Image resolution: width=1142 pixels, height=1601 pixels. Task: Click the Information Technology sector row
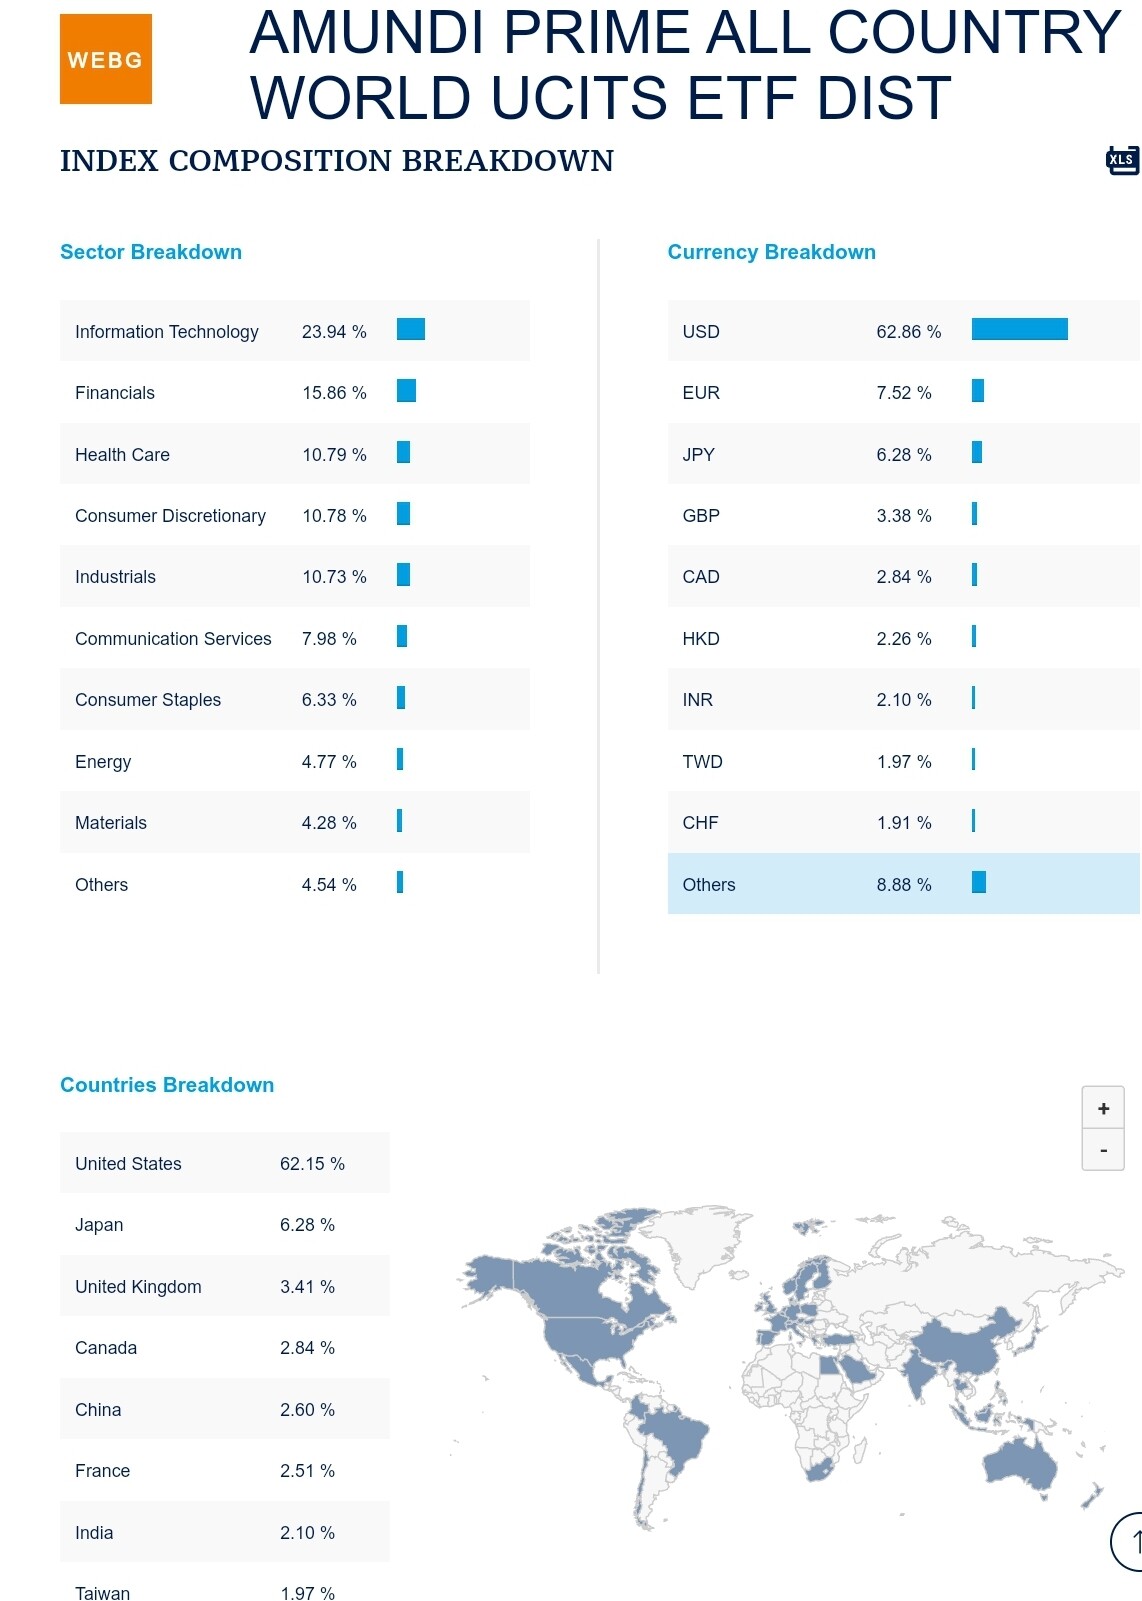pos(294,331)
